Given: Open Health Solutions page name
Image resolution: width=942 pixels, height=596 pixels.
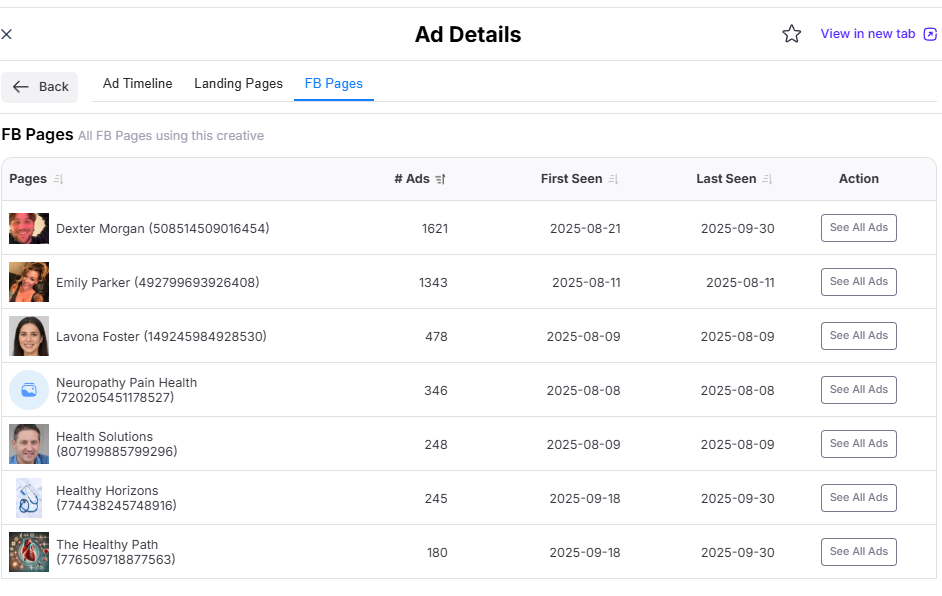Looking at the screenshot, I should [104, 437].
